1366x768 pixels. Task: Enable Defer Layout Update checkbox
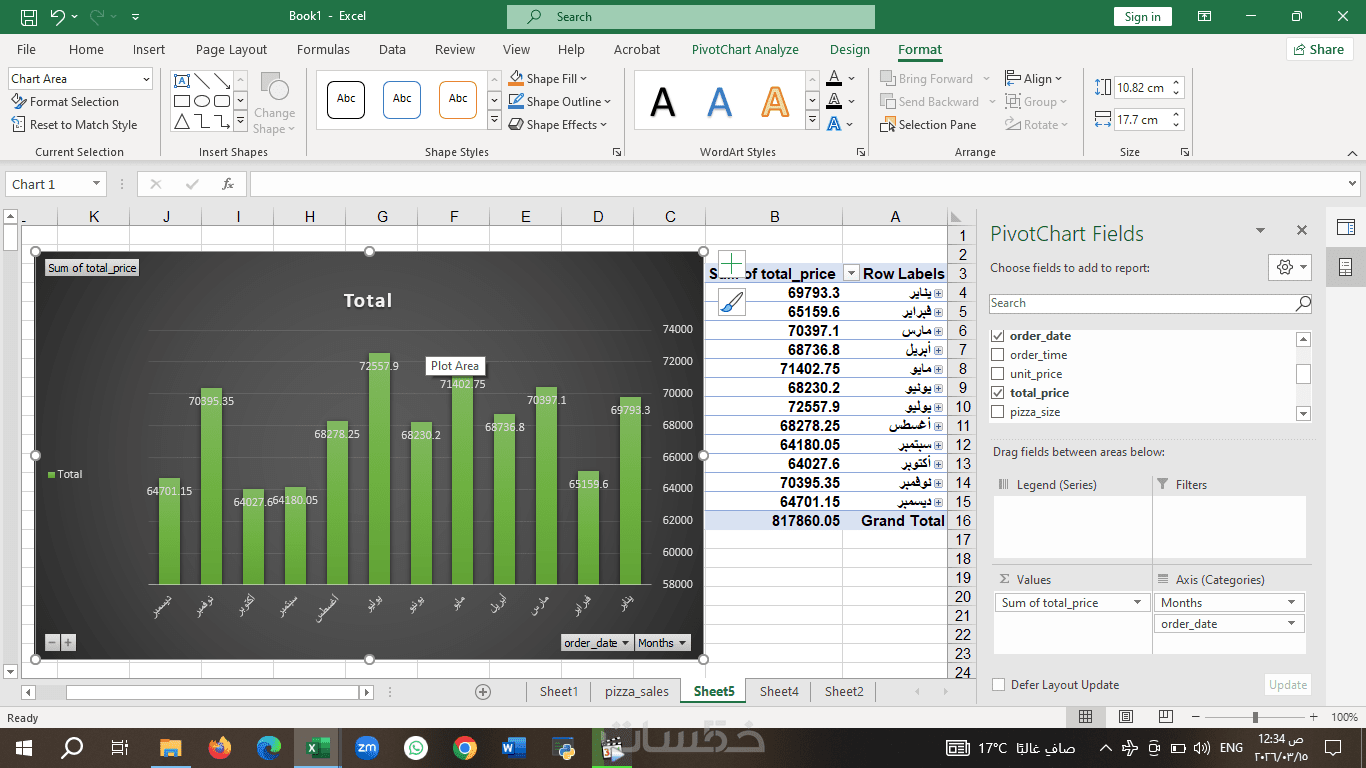(997, 685)
